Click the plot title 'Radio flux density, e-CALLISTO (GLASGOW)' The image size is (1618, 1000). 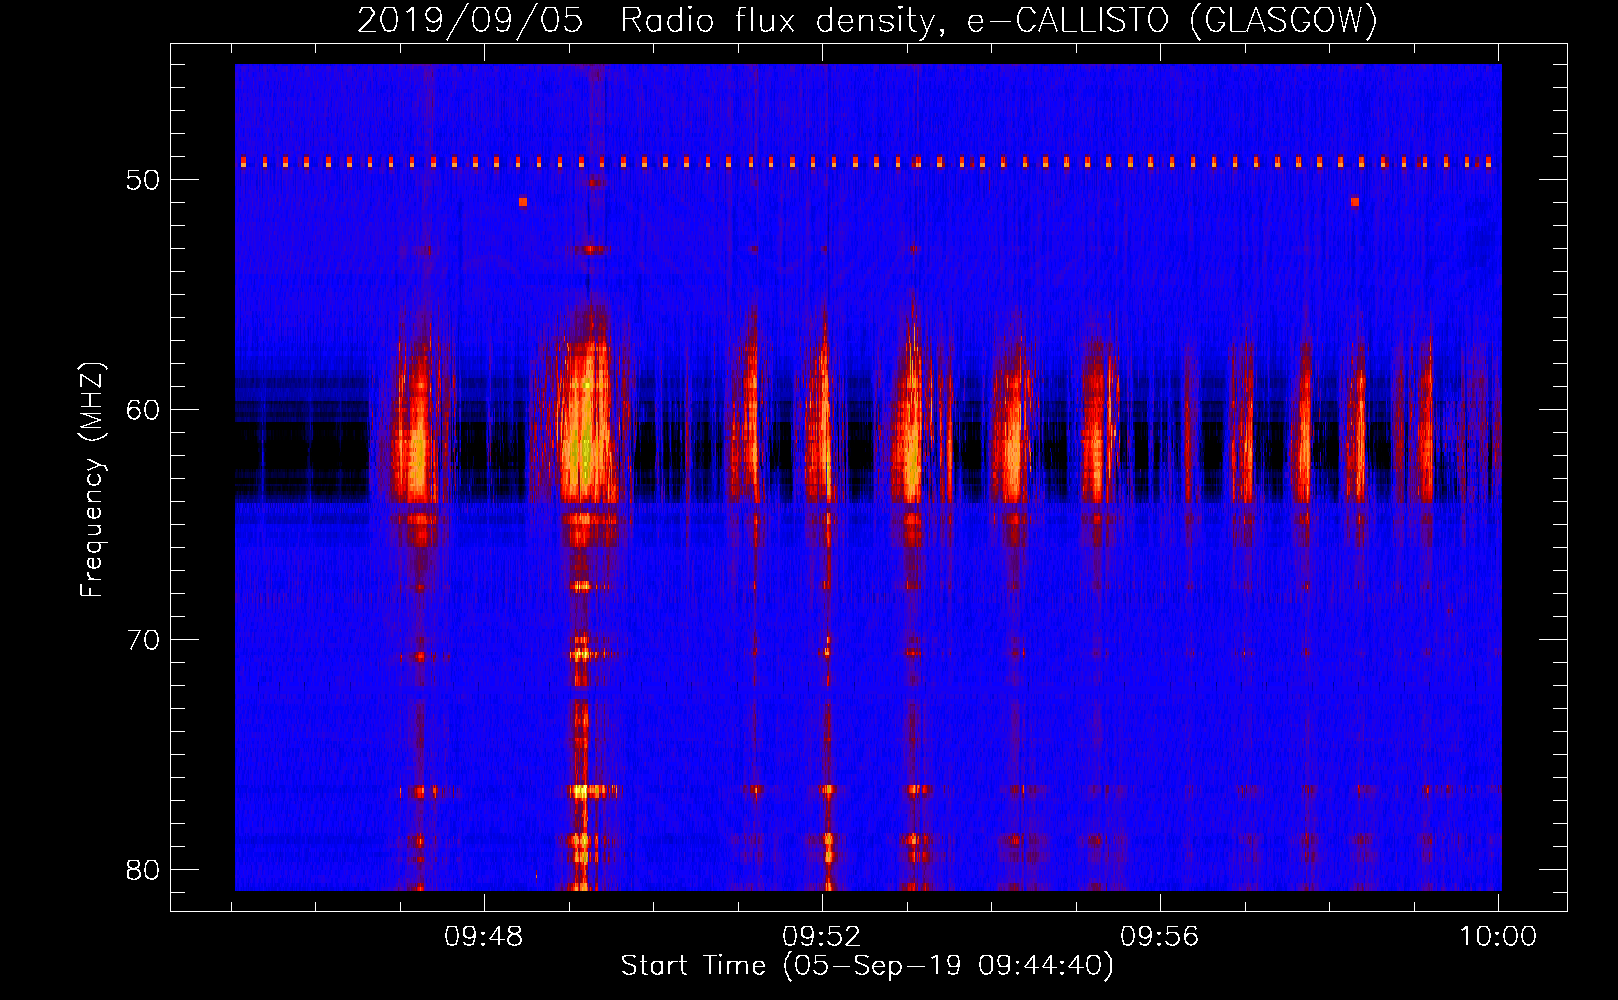998,20
